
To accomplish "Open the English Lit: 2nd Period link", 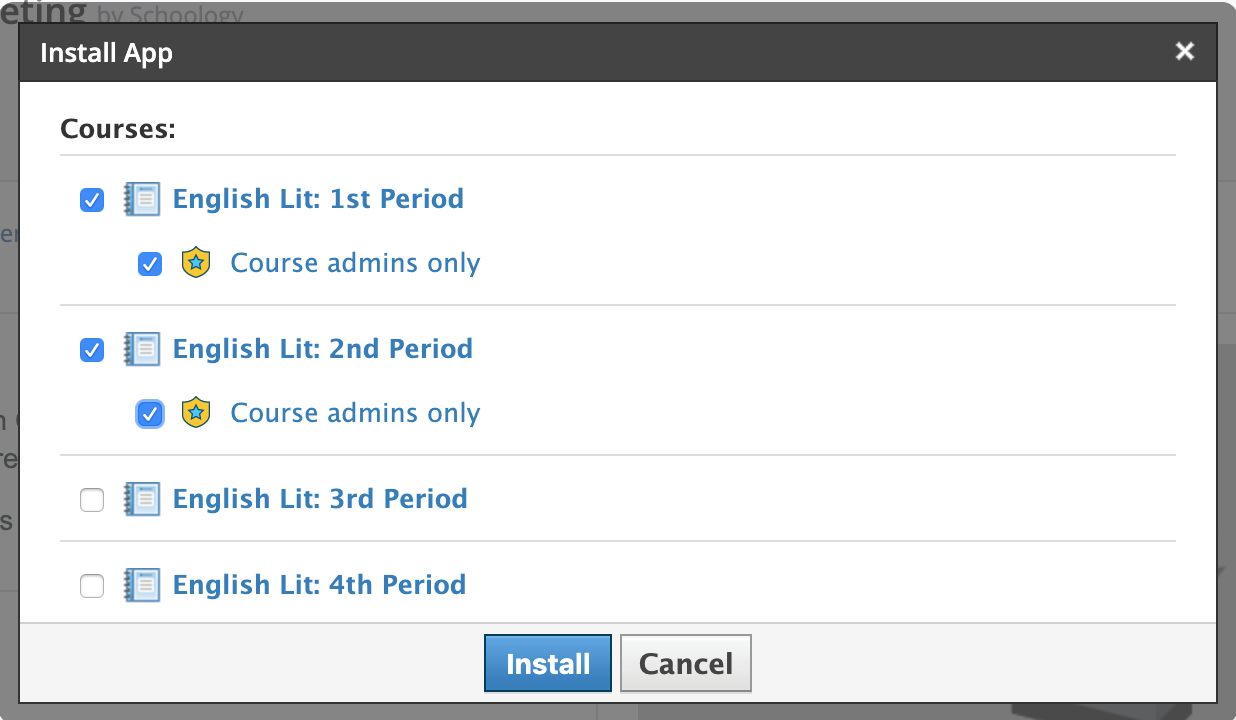I will coord(323,349).
